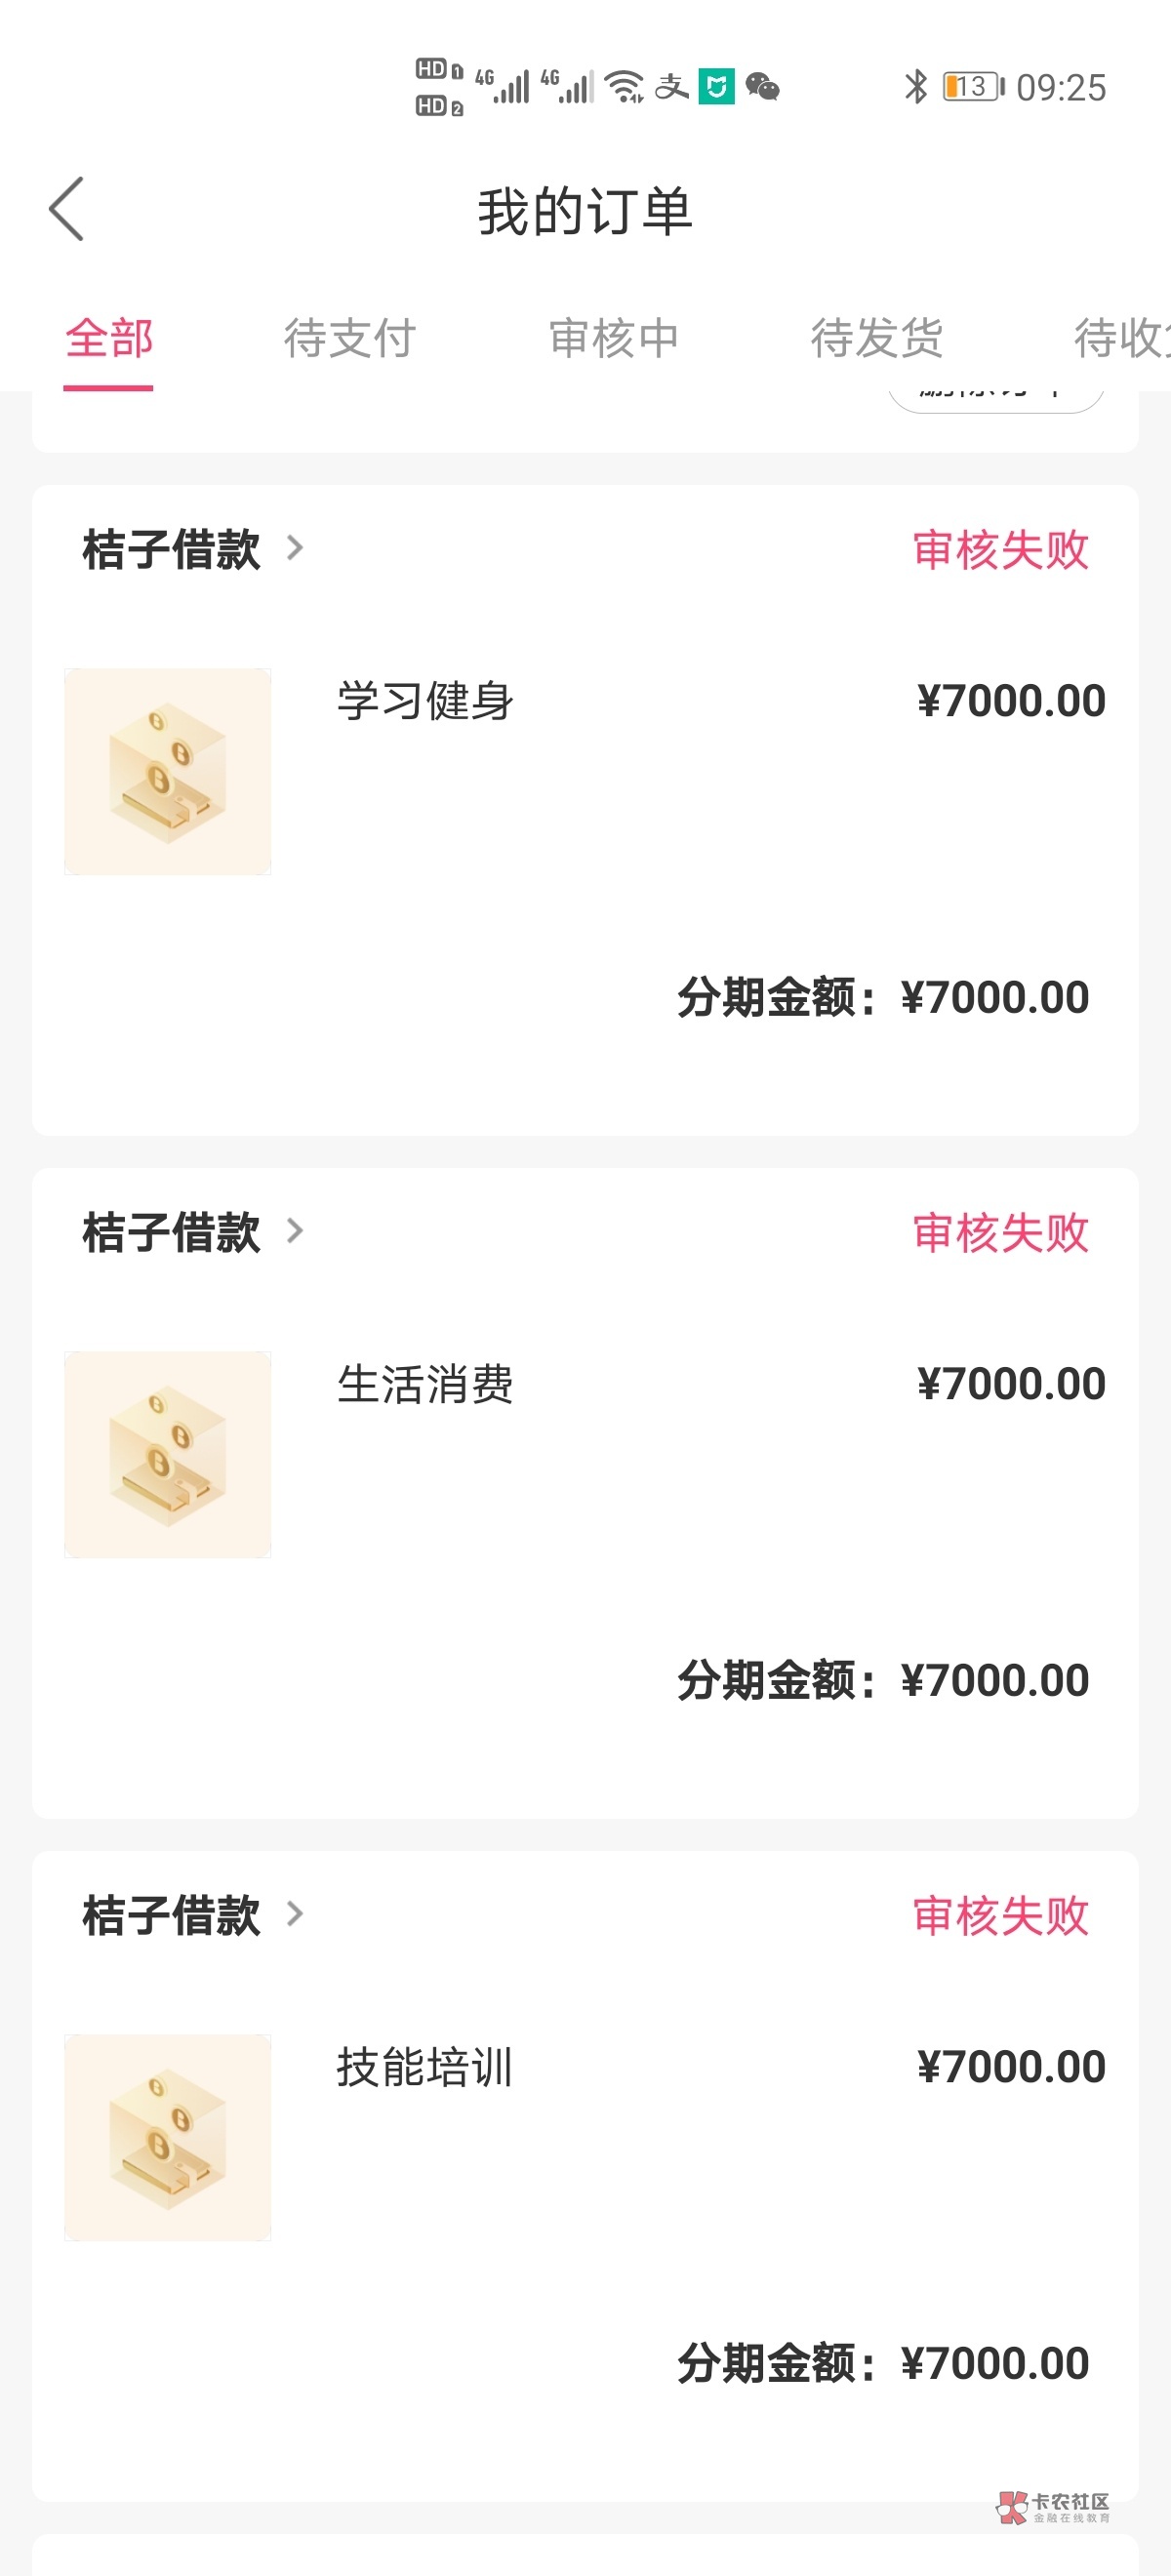The width and height of the screenshot is (1171, 2576).
Task: Tap the 技能培训 order title
Action: point(425,2067)
